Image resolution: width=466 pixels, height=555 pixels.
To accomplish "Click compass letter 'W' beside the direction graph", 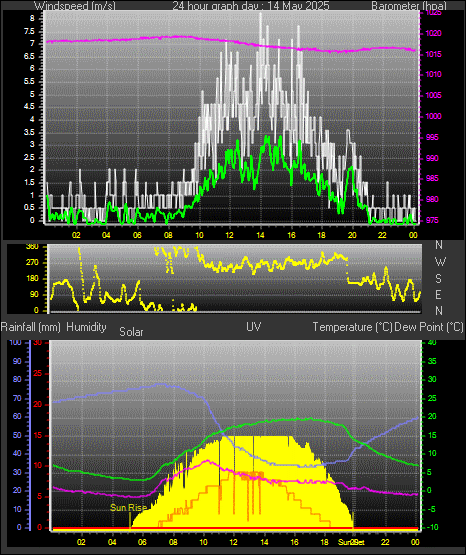I will click(x=440, y=262).
